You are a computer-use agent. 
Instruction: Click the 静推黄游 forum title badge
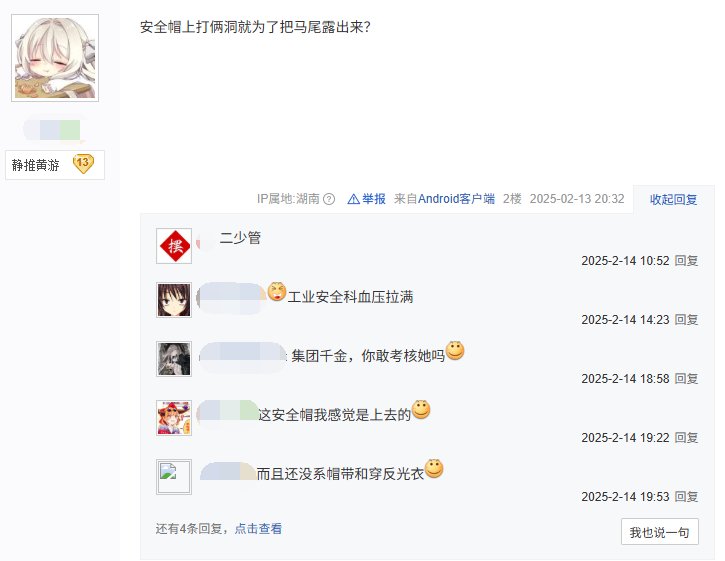tap(55, 165)
